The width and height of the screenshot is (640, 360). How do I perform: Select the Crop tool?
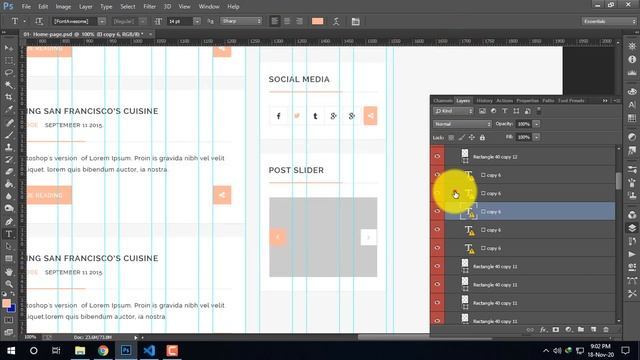[x=9, y=97]
